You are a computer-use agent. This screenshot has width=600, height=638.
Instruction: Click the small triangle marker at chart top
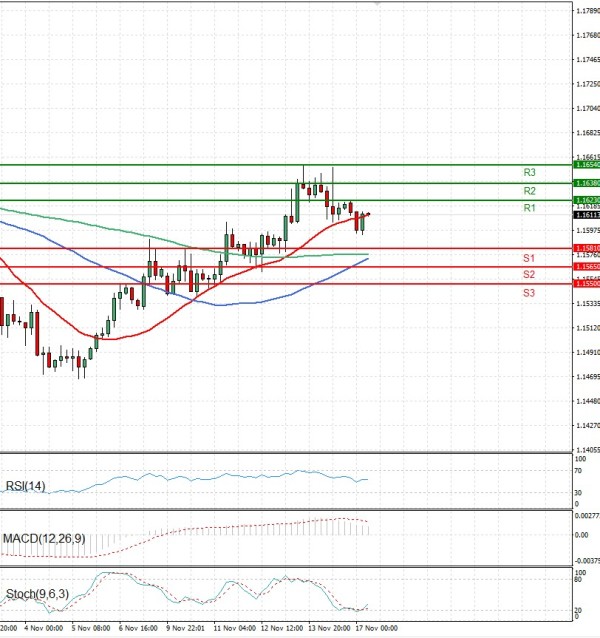point(377,4)
